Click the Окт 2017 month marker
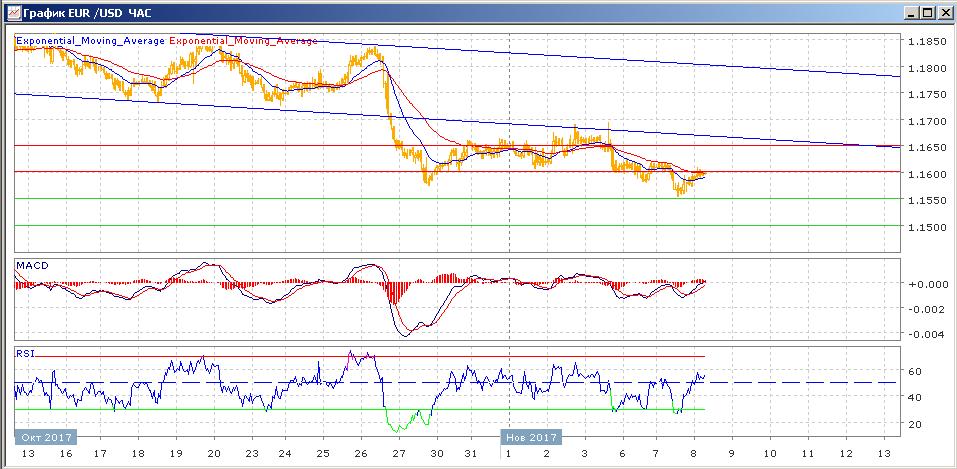Image resolution: width=957 pixels, height=469 pixels. click(x=45, y=437)
